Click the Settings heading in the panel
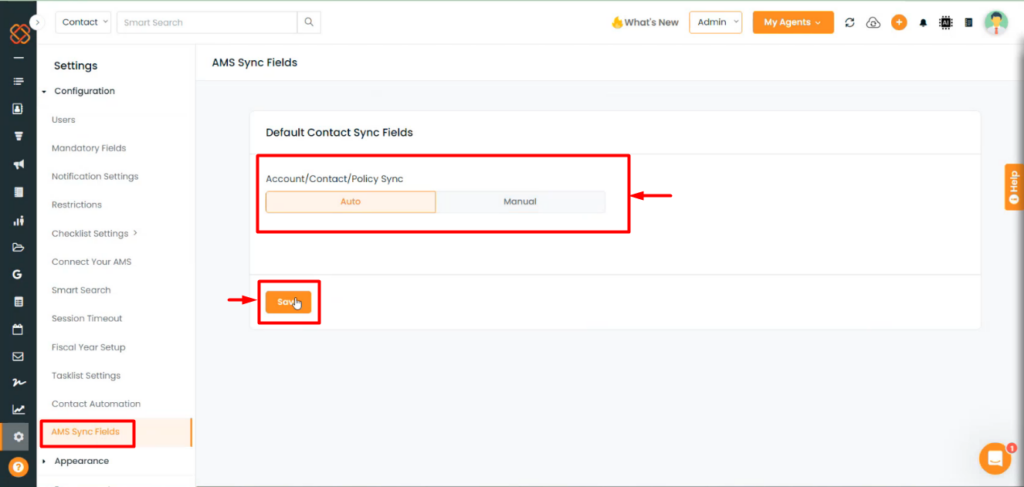Viewport: 1024px width, 487px height. pyautogui.click(x=76, y=66)
